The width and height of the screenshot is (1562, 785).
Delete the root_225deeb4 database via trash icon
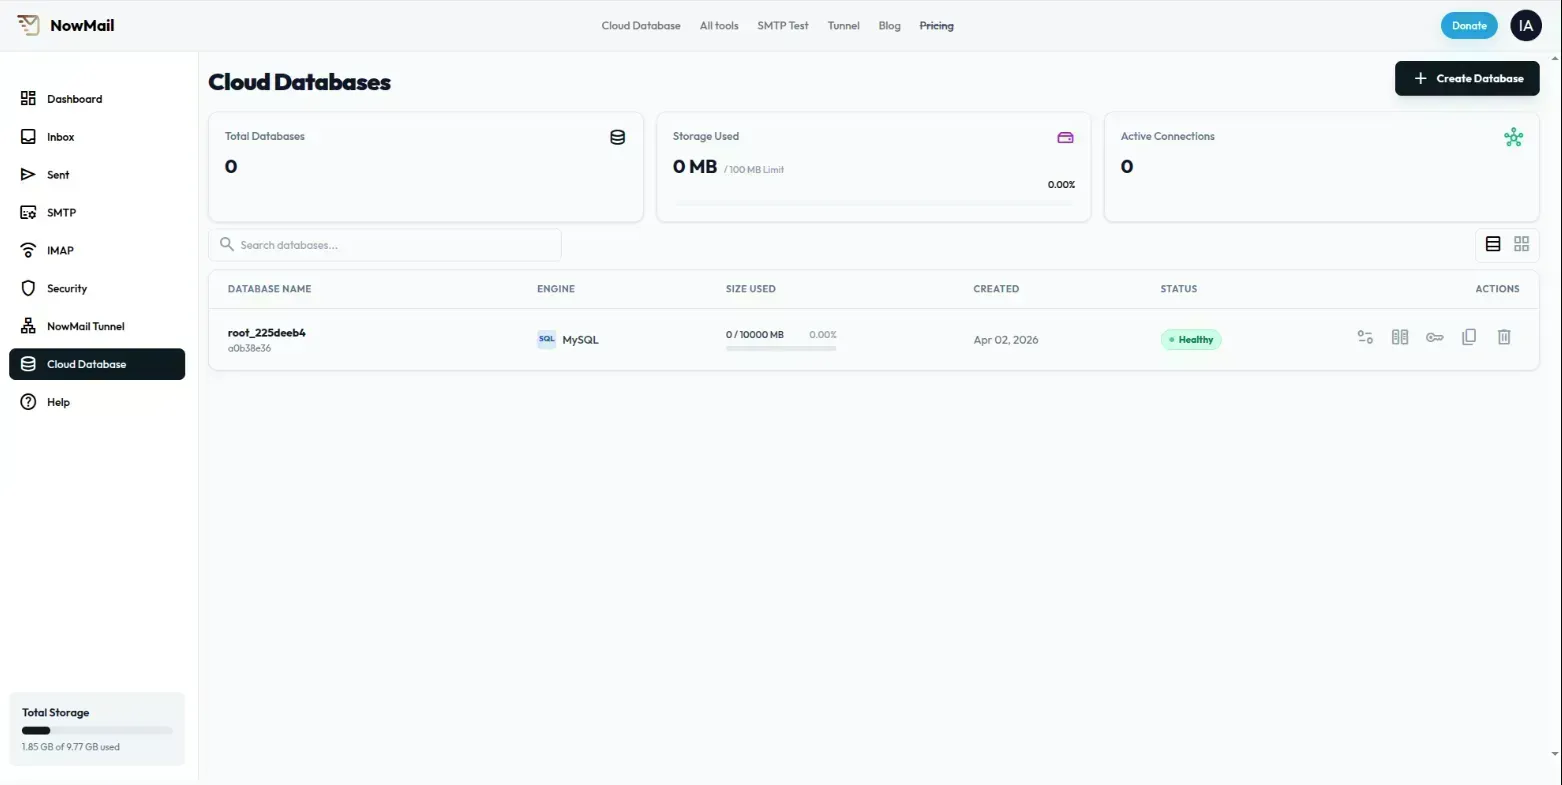[x=1504, y=338]
